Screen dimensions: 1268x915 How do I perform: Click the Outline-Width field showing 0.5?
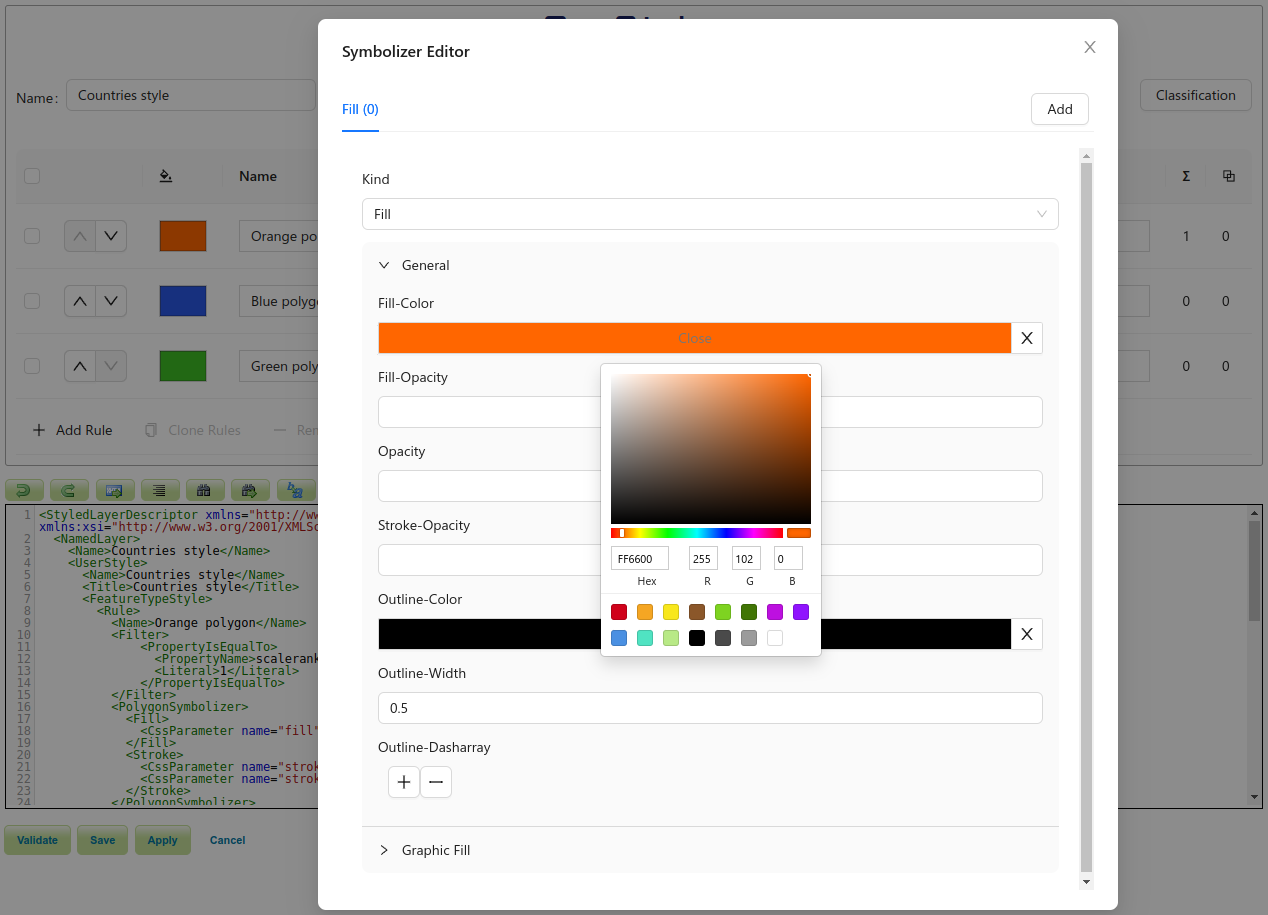(x=710, y=708)
